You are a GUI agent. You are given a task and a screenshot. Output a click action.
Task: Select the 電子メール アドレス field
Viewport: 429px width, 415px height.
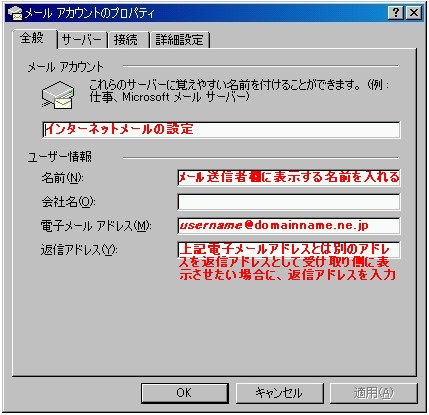289,226
